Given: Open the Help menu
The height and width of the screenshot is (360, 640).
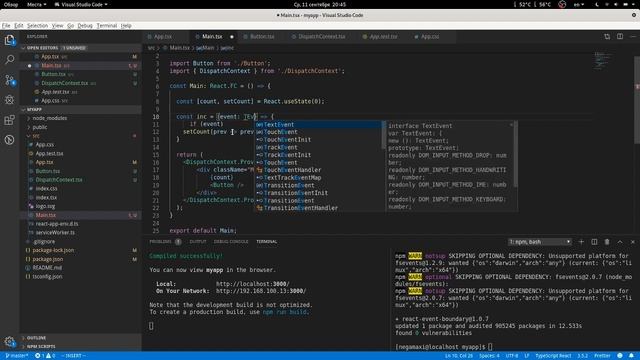Looking at the screenshot, I should point(126,25).
